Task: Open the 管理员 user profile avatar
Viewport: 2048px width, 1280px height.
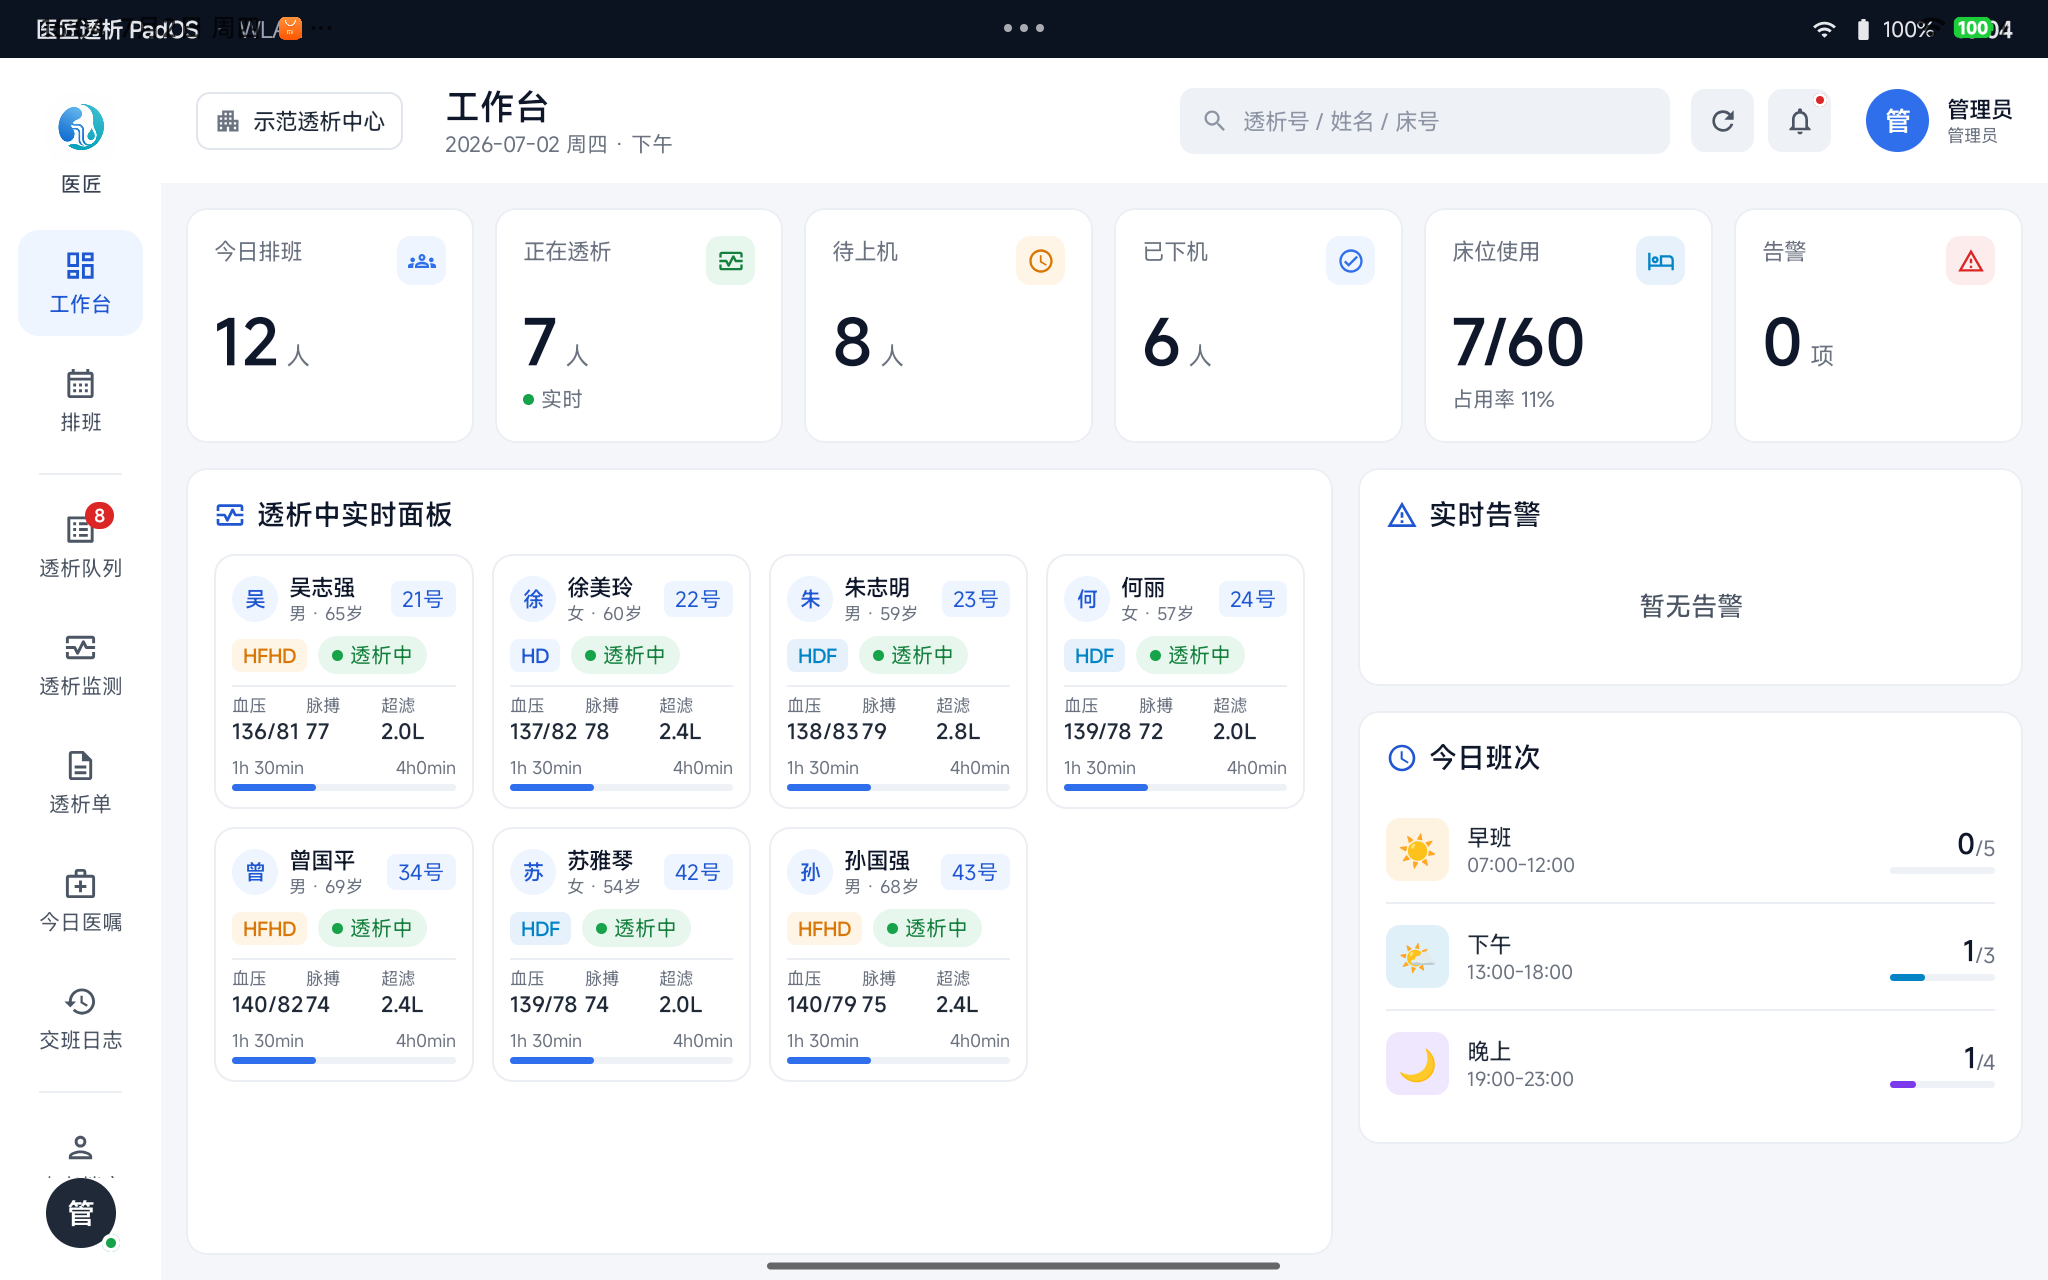Action: coord(1897,121)
